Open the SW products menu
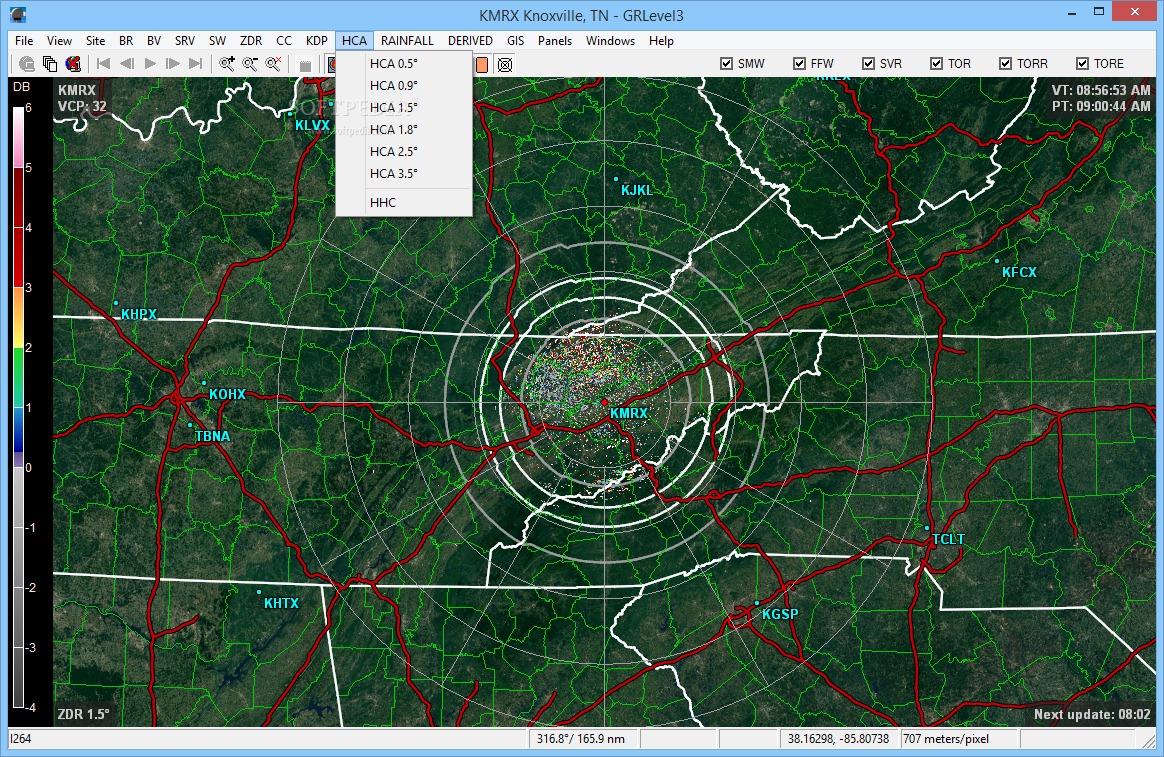 [217, 41]
